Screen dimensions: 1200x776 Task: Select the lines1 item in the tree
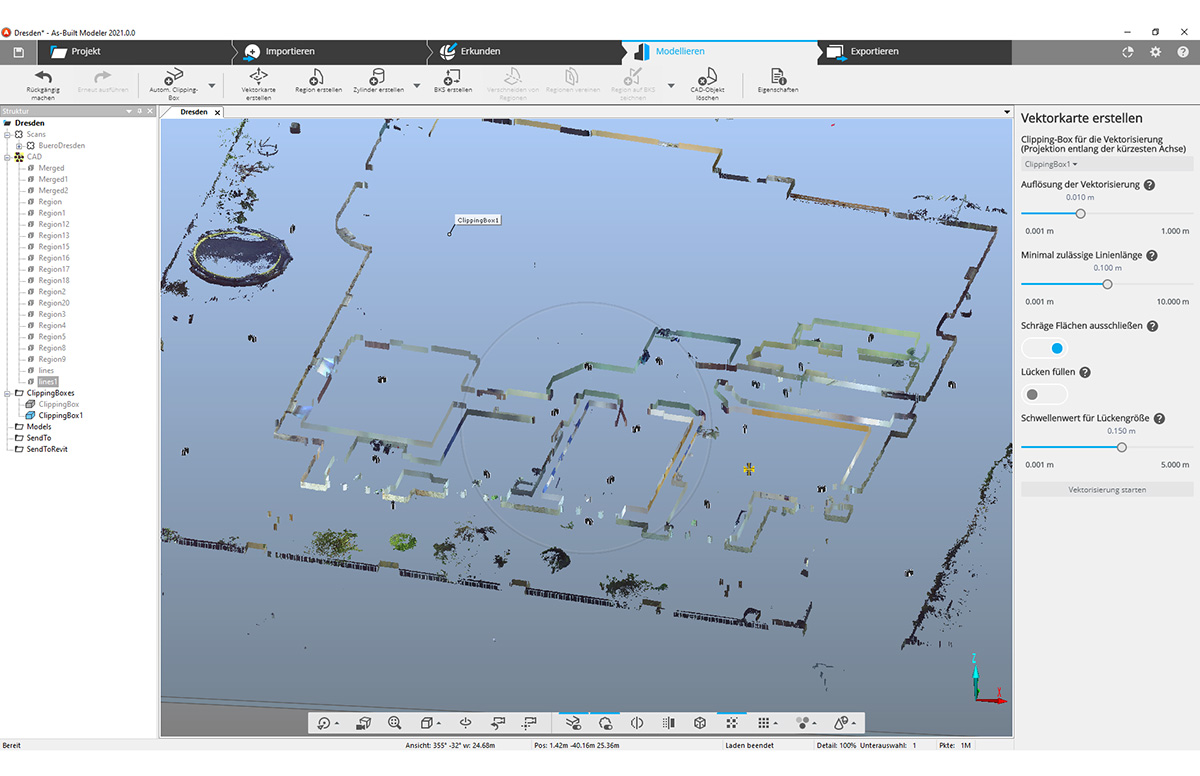pos(48,381)
